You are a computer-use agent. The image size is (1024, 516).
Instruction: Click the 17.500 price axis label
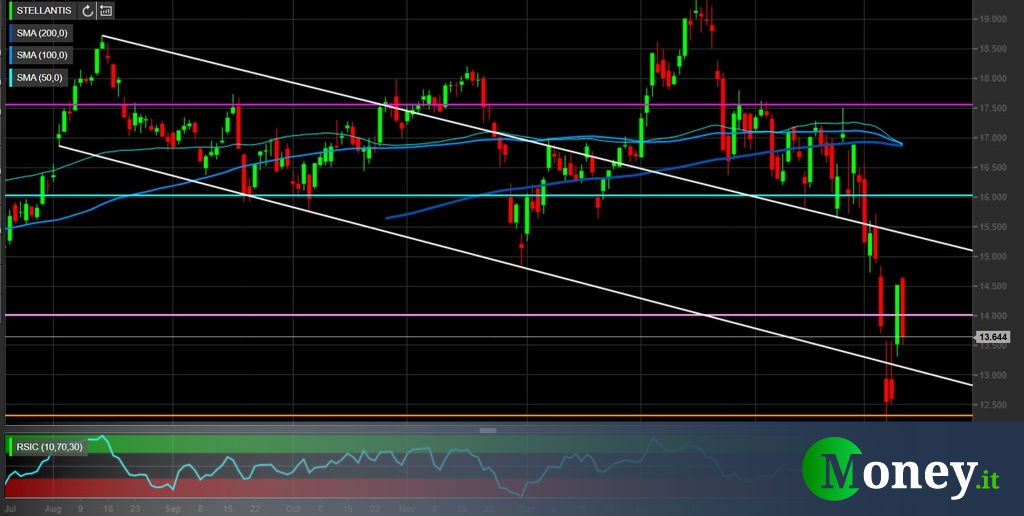point(992,108)
